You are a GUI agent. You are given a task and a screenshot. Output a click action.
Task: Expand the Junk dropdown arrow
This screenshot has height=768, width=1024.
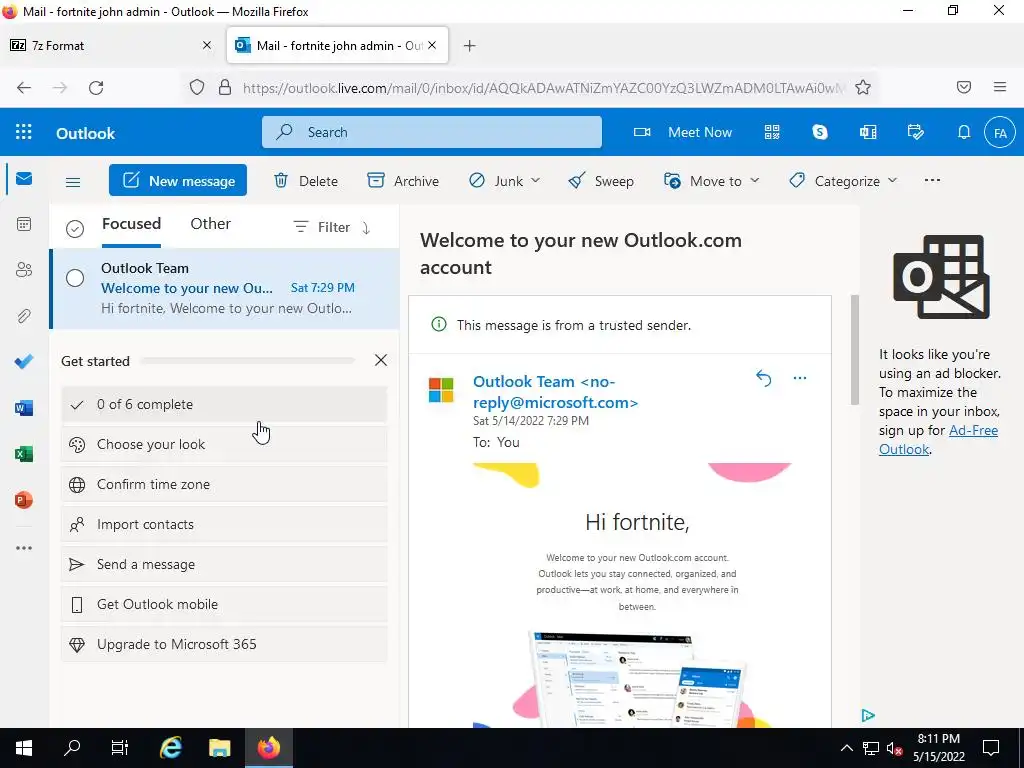point(536,180)
